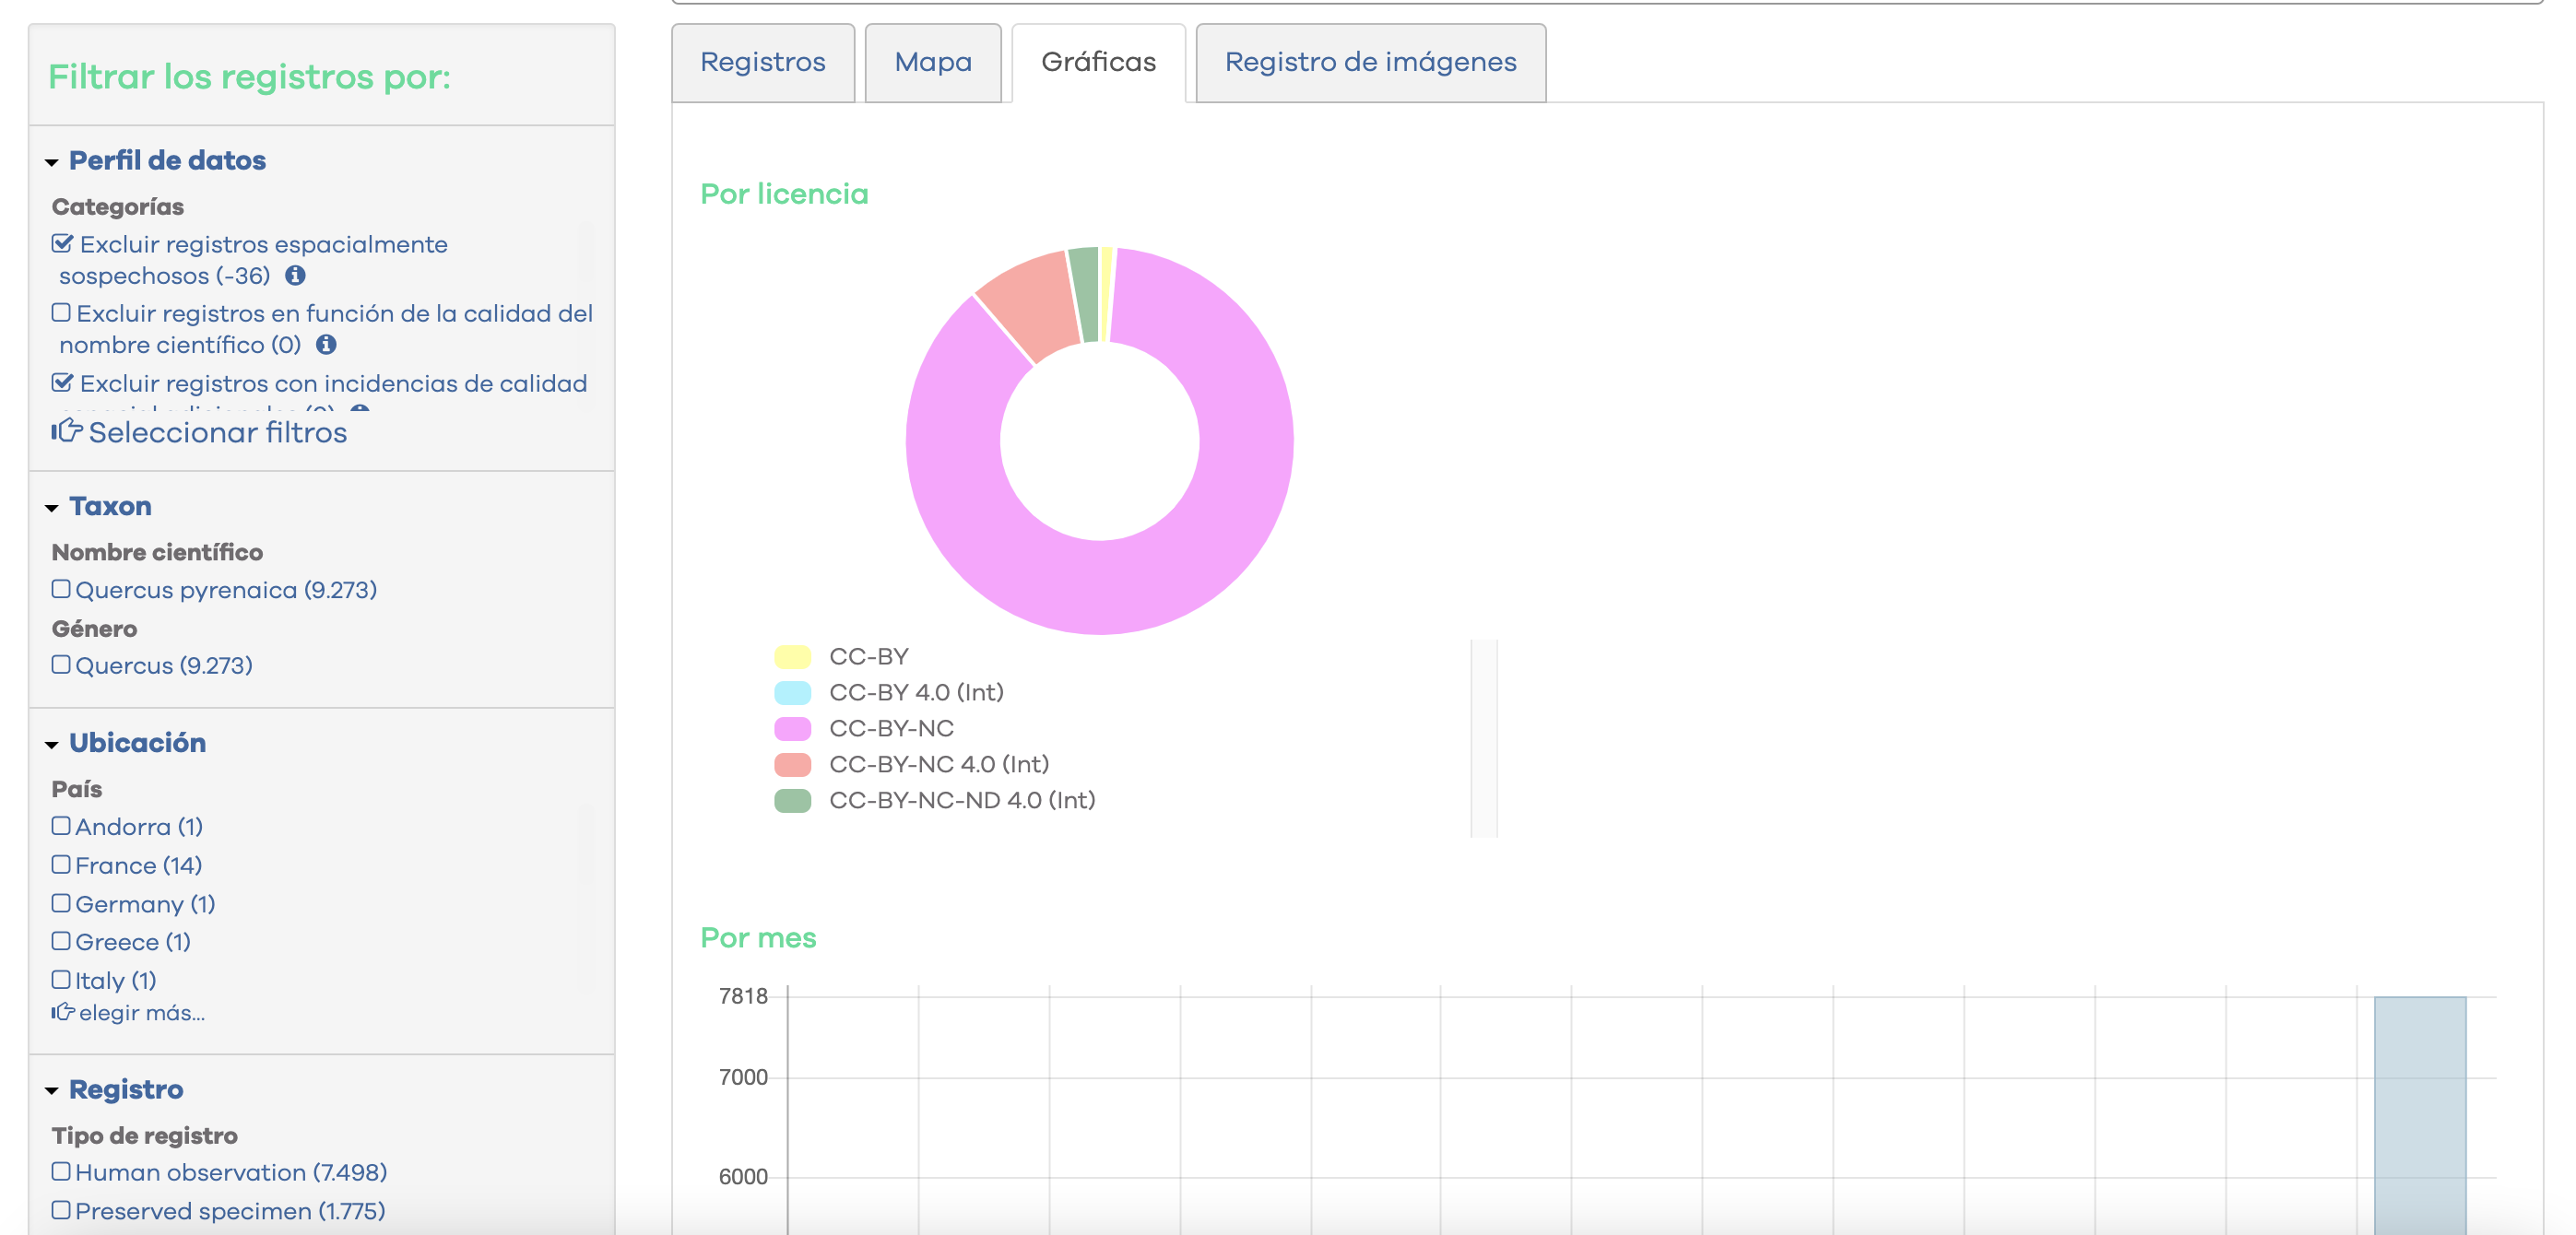
Task: Click the CC-BY-NC pink legend swatch
Action: click(792, 728)
